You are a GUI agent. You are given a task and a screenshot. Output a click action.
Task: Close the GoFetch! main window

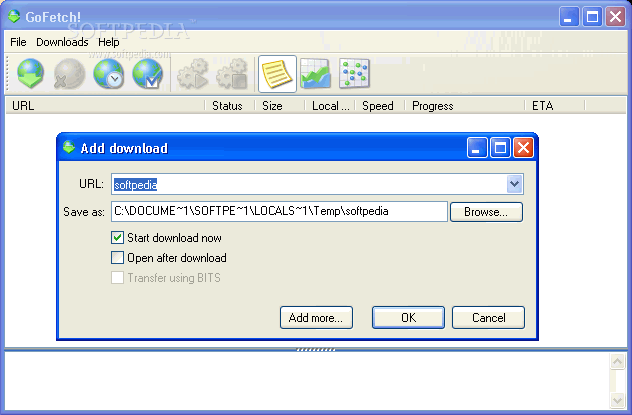coord(615,17)
